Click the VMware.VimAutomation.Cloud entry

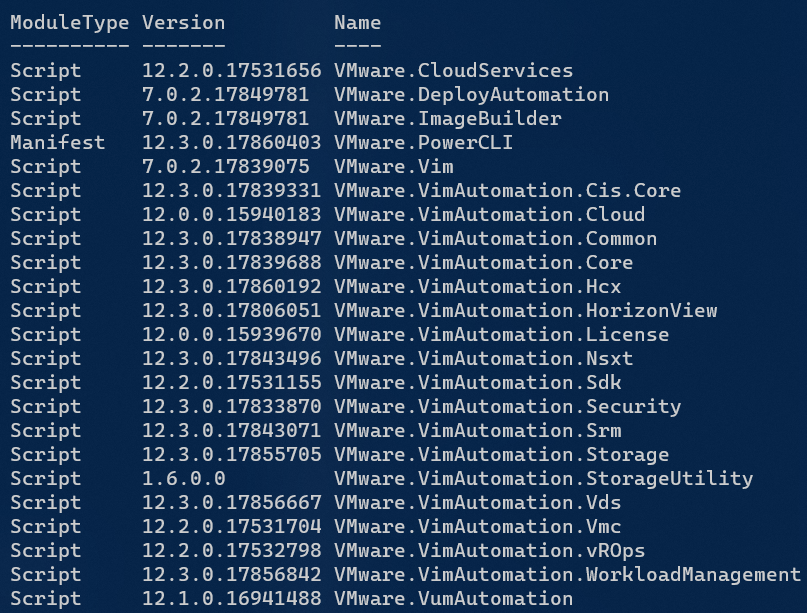pos(489,214)
